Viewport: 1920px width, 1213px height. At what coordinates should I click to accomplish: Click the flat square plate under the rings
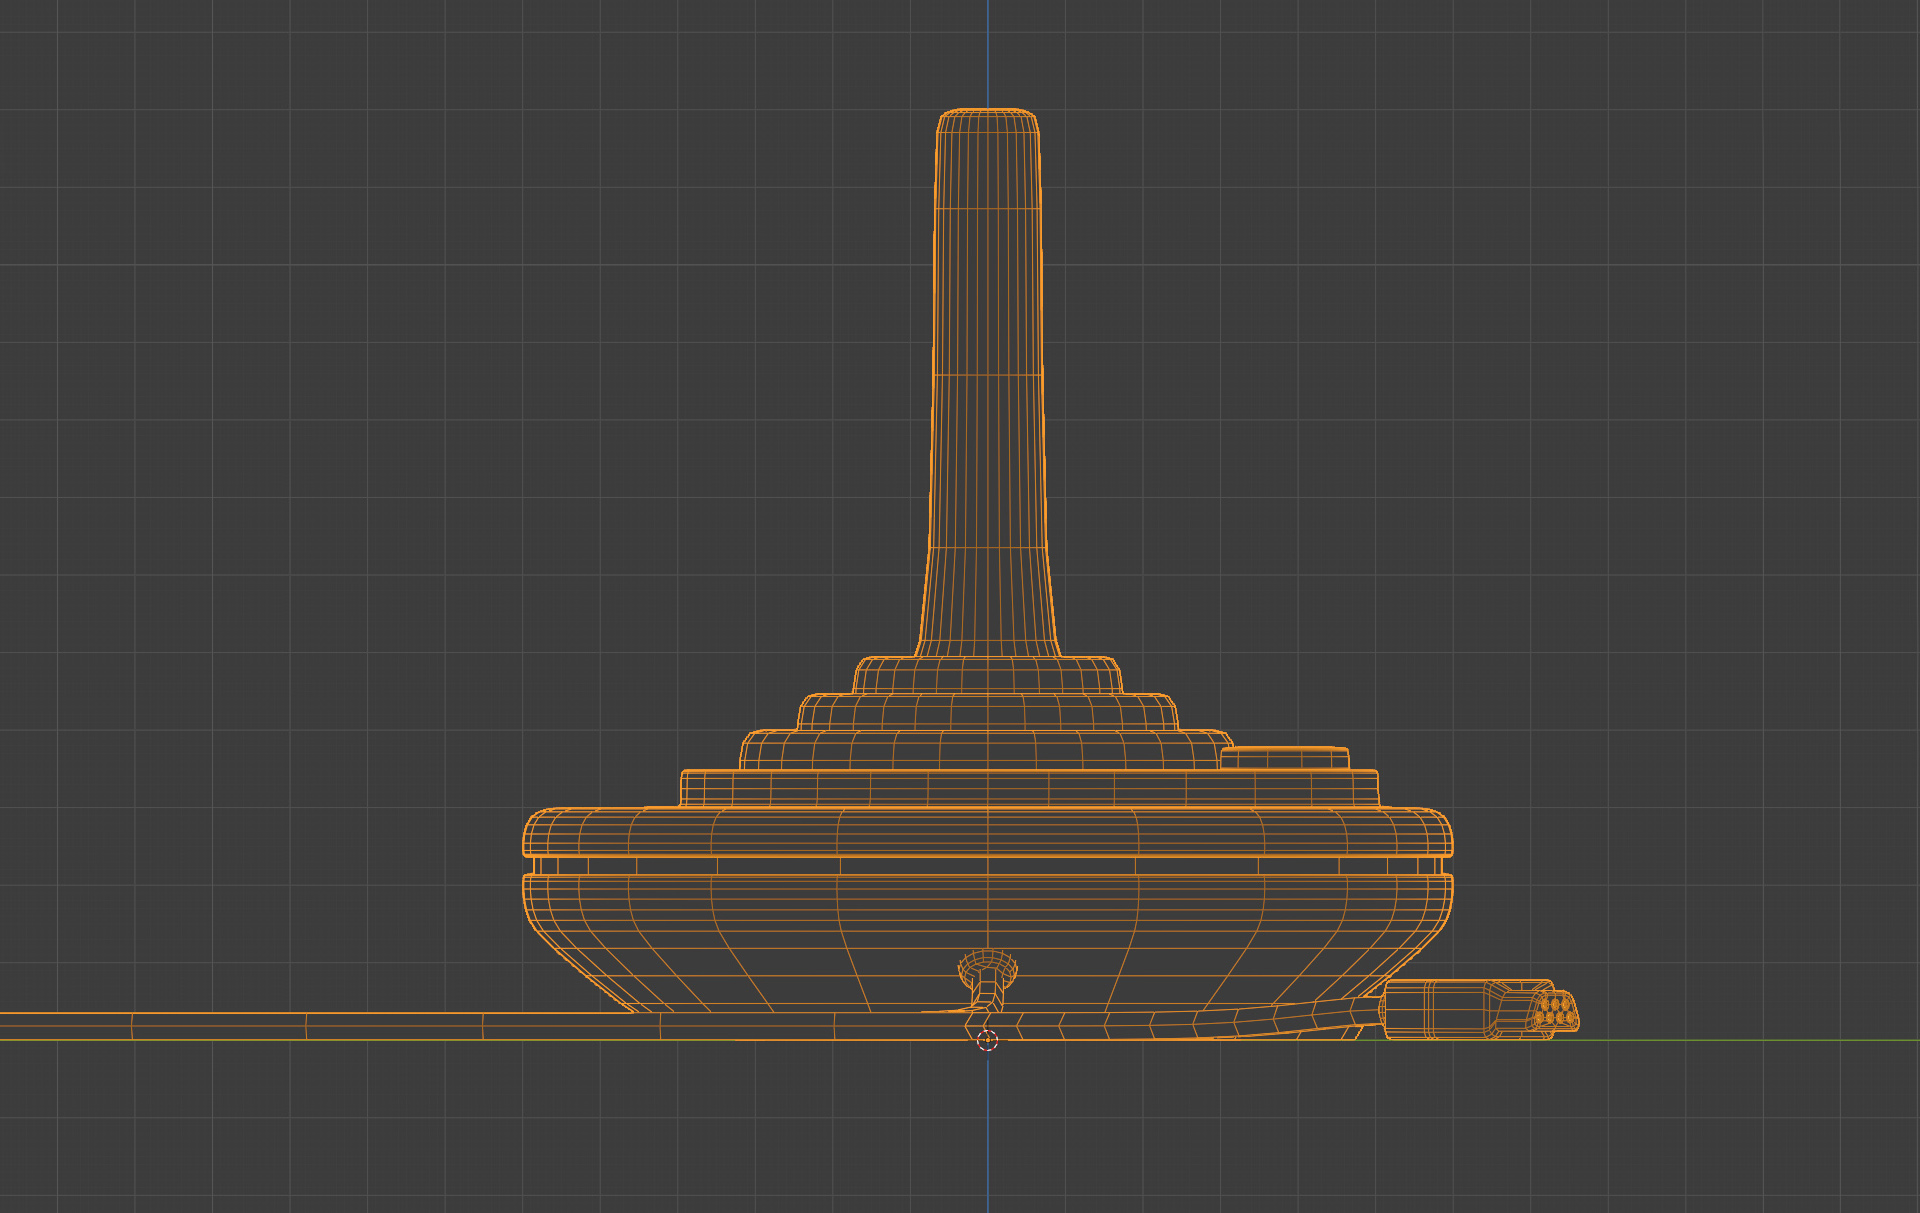click(1030, 788)
